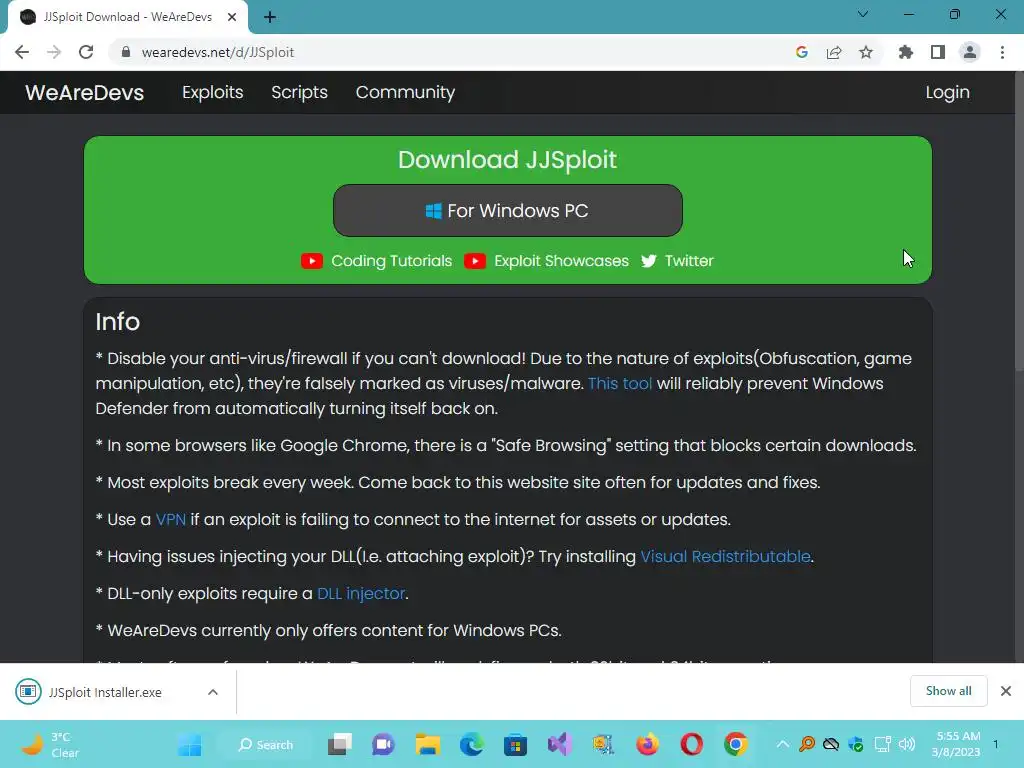Reload the page with the refresh icon
The image size is (1024, 768).
point(86,52)
